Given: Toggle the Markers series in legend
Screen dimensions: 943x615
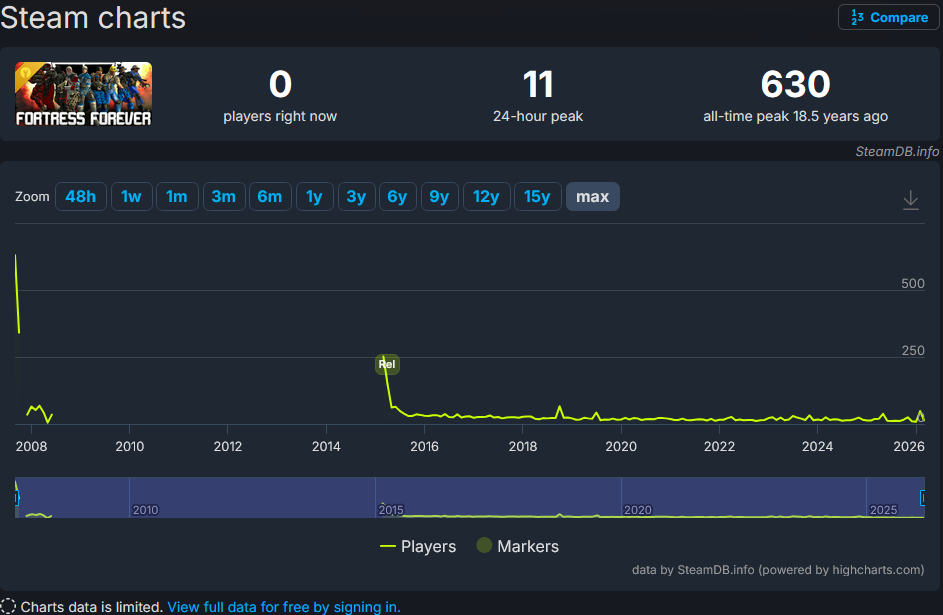Looking at the screenshot, I should (518, 546).
